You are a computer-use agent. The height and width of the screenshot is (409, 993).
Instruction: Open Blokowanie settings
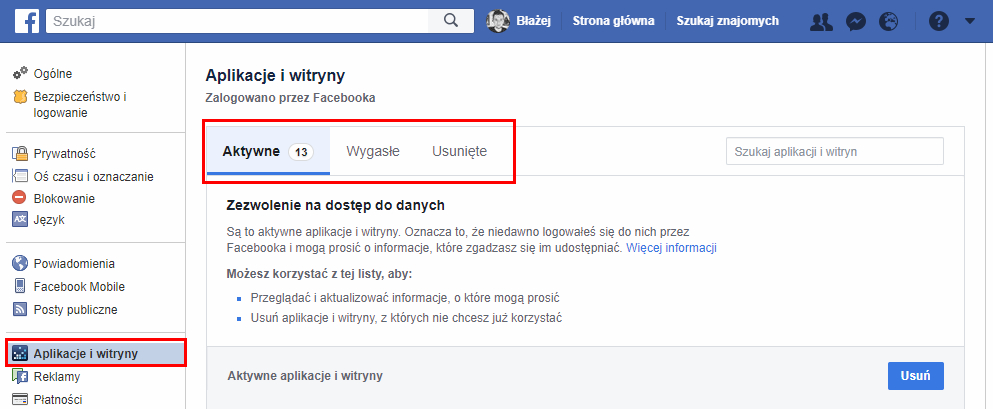click(64, 198)
